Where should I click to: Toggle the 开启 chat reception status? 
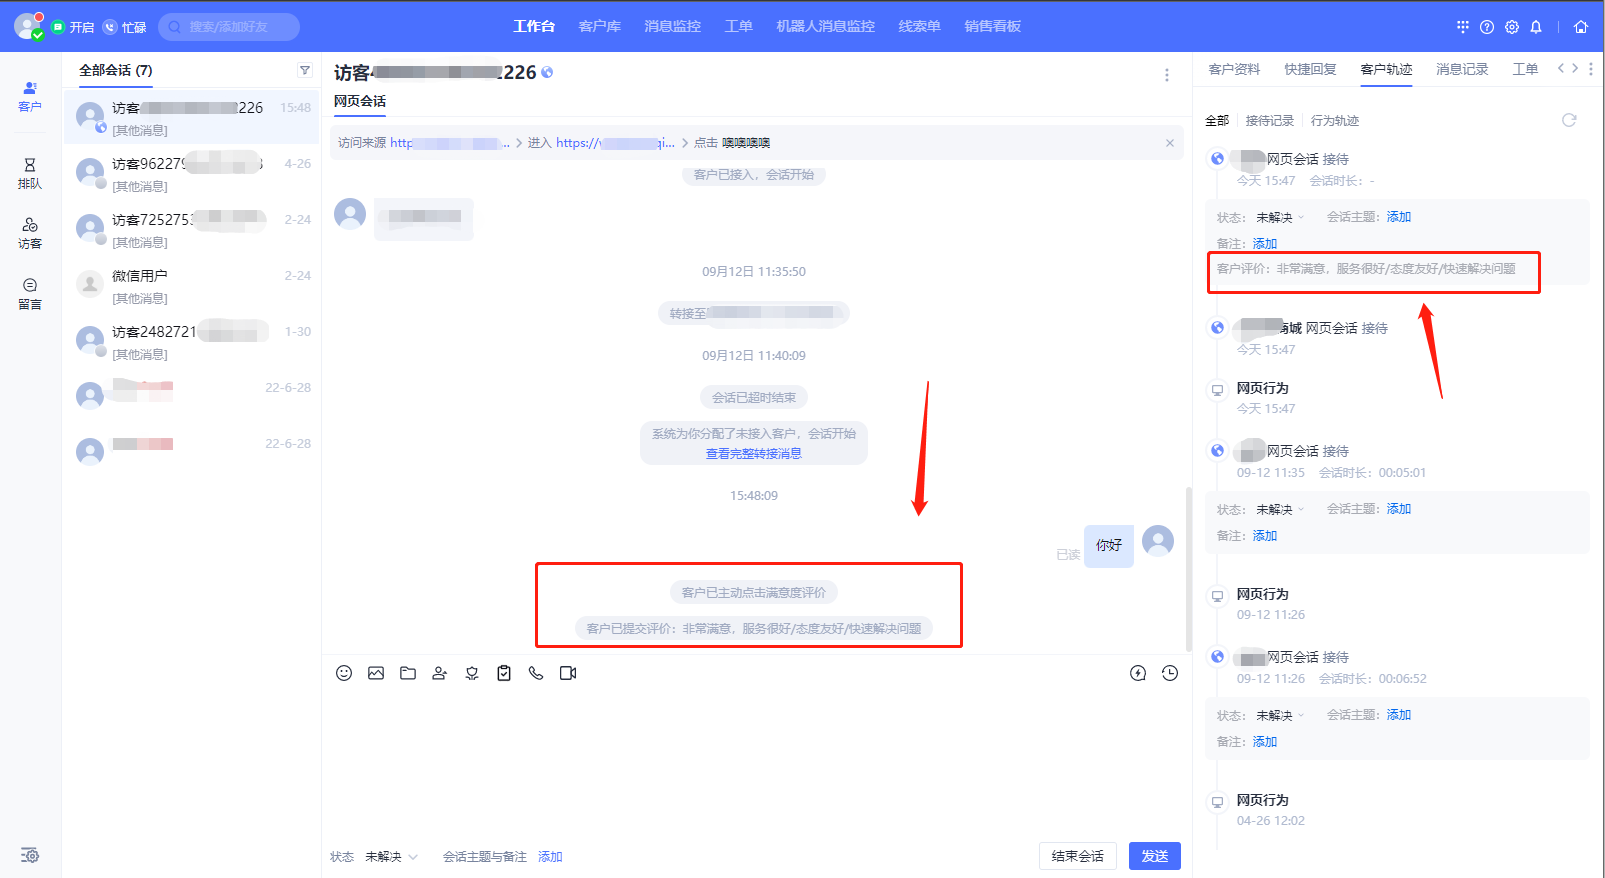coord(73,27)
